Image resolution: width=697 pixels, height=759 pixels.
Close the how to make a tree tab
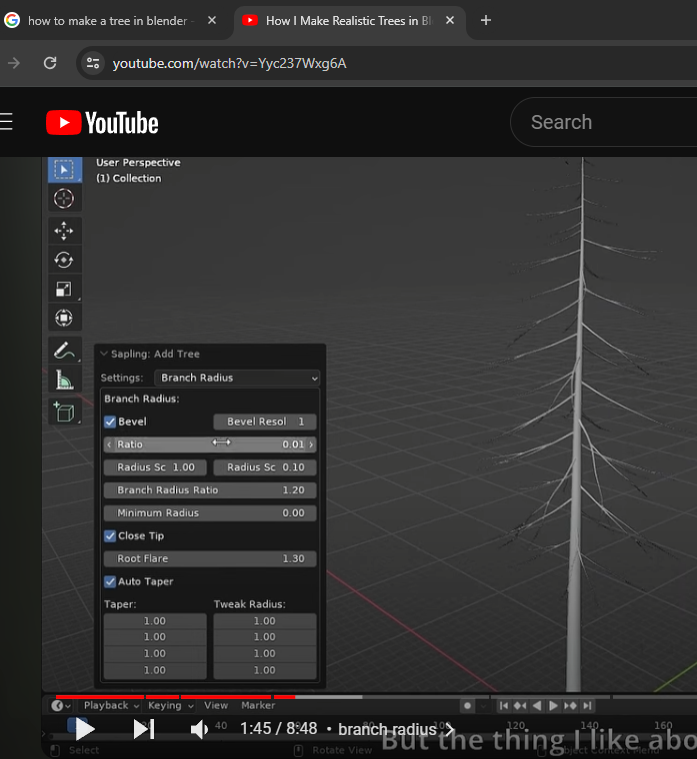tap(212, 20)
